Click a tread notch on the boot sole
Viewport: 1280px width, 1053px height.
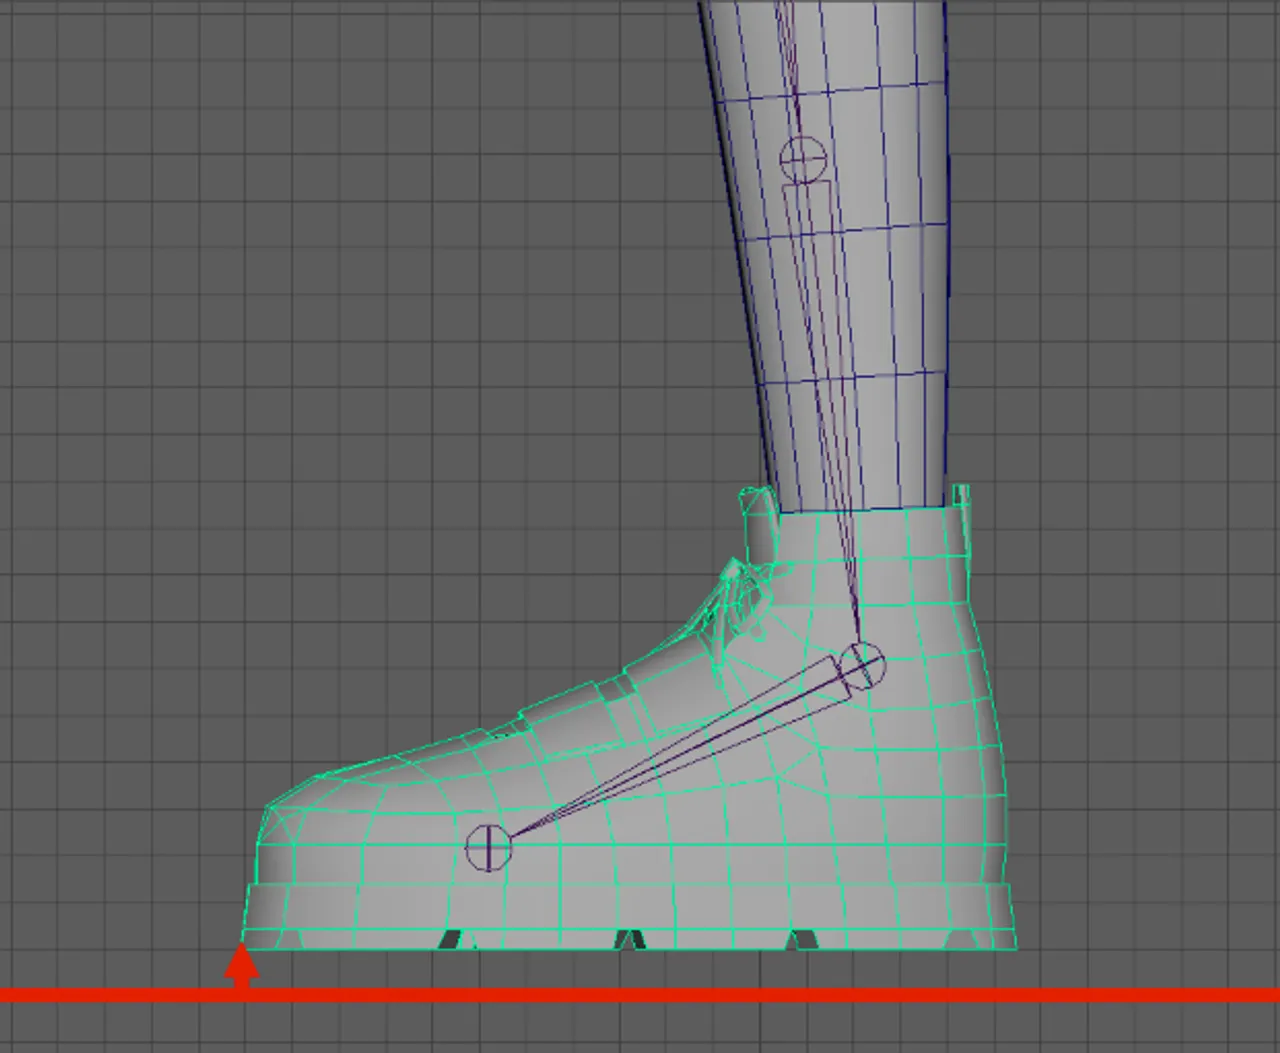(x=630, y=938)
